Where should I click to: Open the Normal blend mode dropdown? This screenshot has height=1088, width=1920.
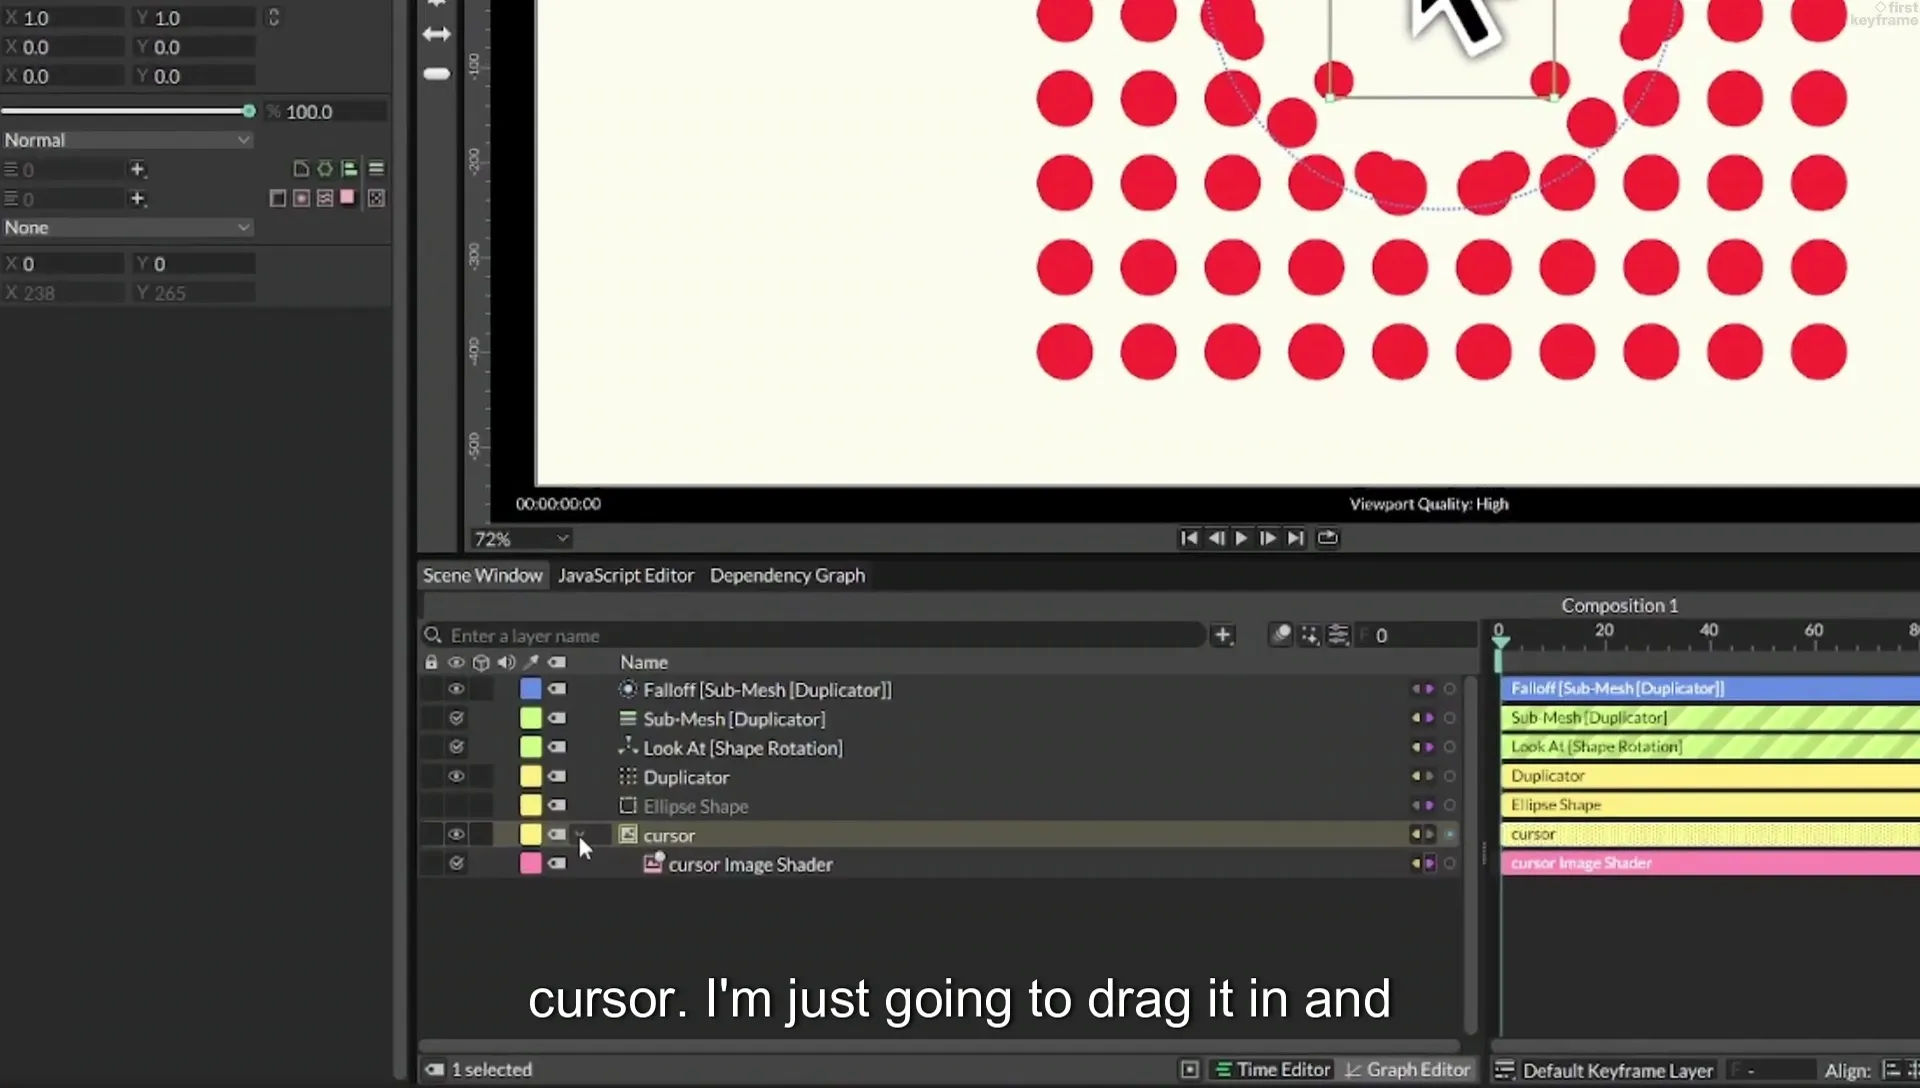pyautogui.click(x=127, y=140)
